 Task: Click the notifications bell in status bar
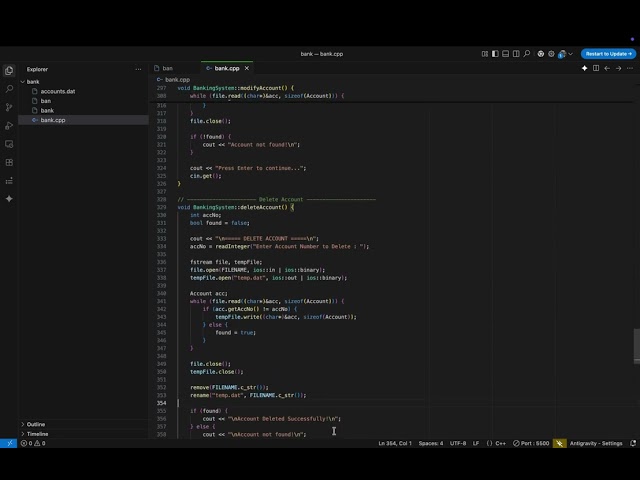pos(633,443)
